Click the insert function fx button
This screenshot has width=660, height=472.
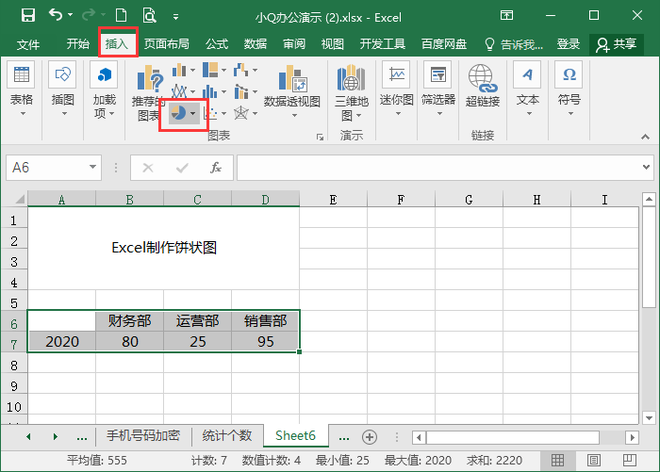coord(216,168)
